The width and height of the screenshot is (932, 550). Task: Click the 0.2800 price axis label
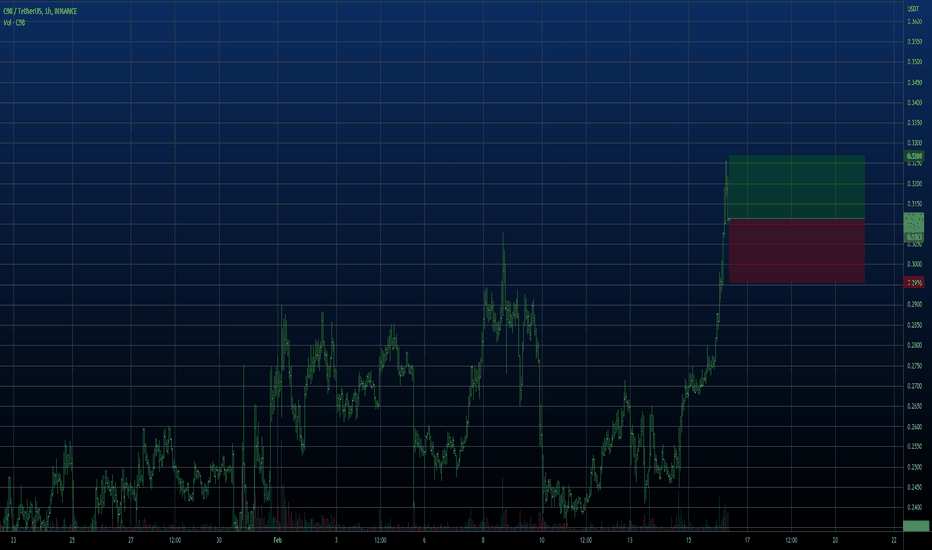(915, 345)
